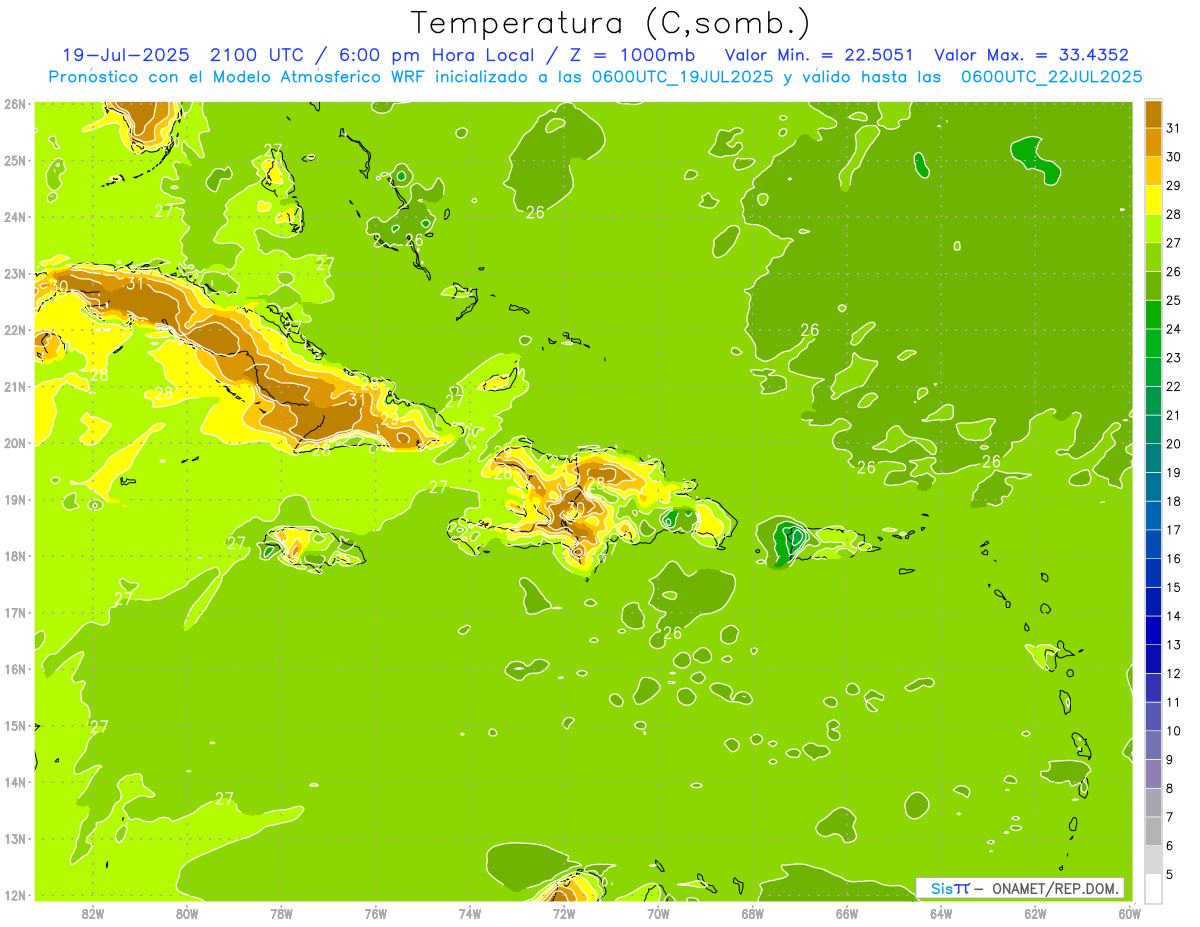Click the 82W longitude axis label
Viewport: 1200px width, 927px height.
[92, 913]
